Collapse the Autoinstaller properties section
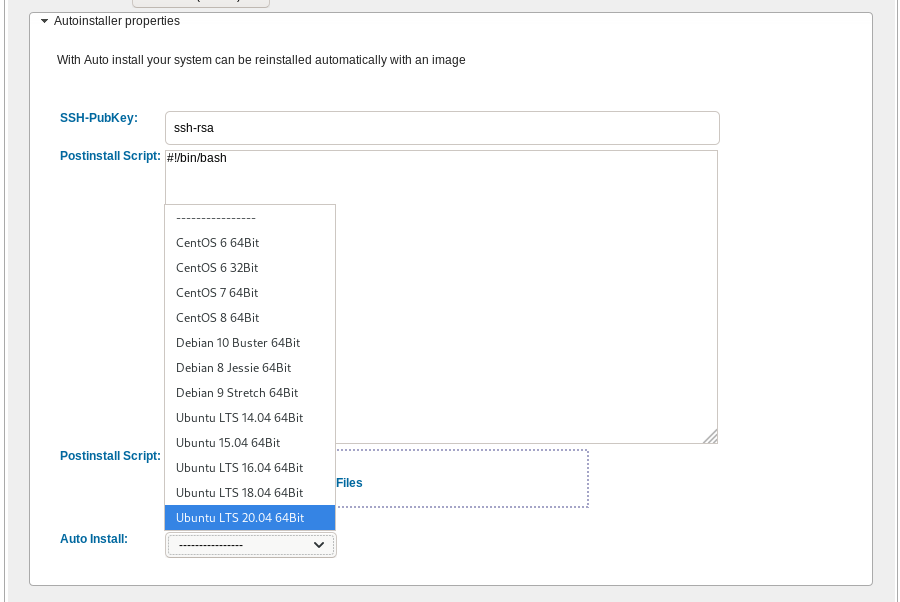900x602 pixels. [45, 21]
